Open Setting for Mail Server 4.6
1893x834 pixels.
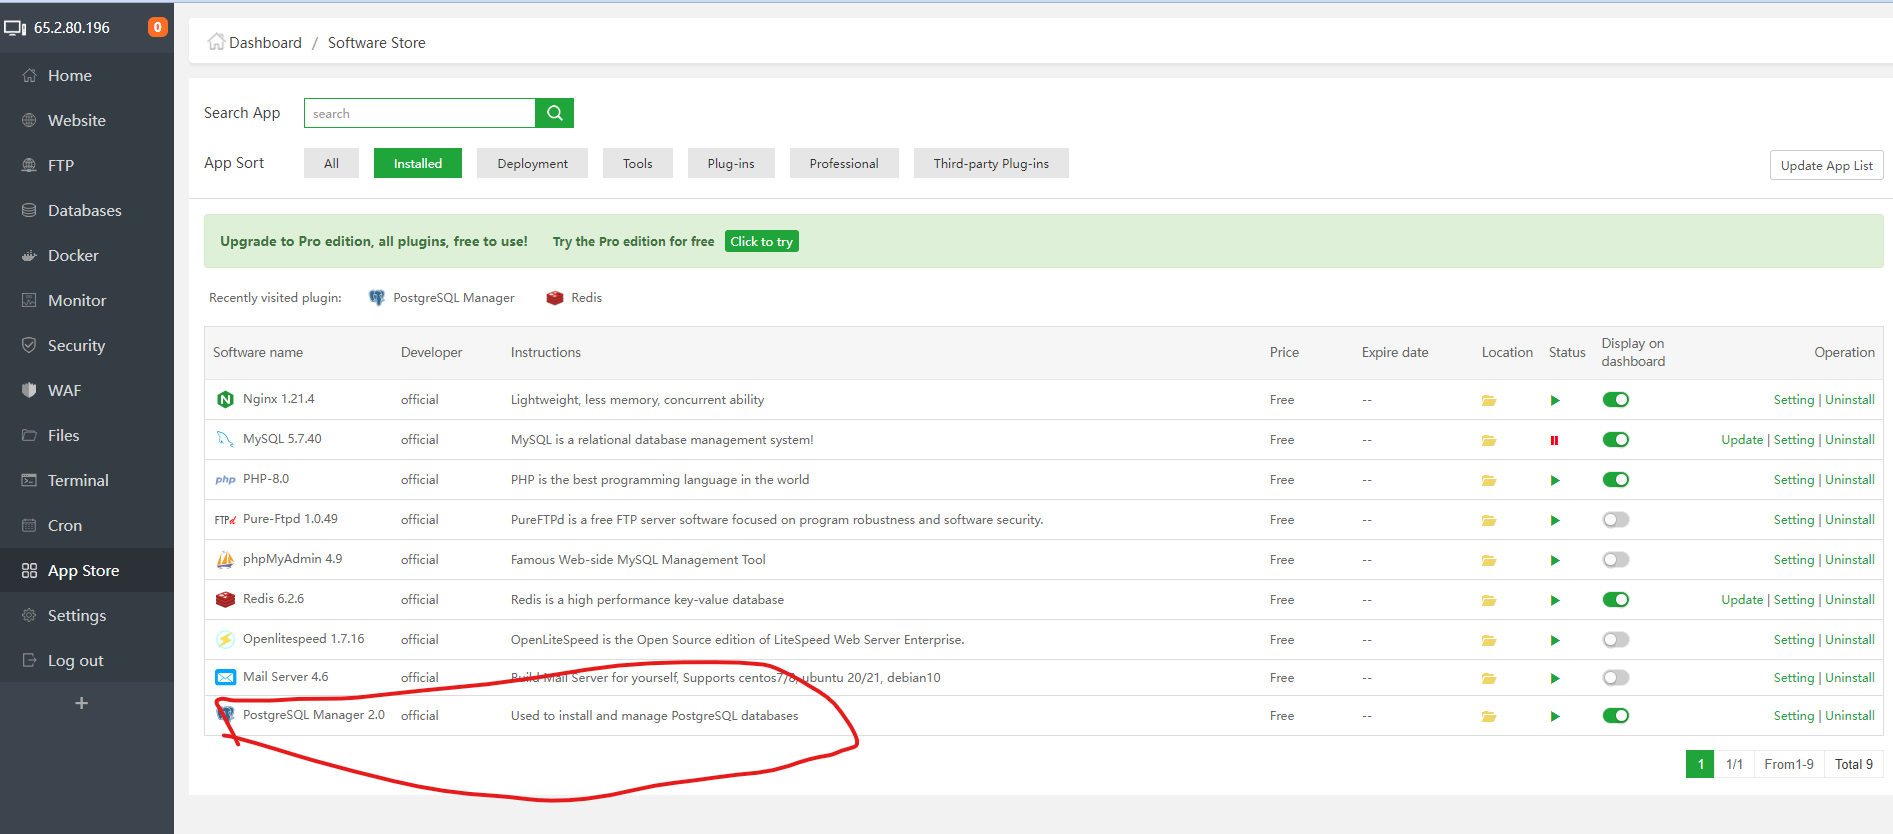pyautogui.click(x=1794, y=678)
